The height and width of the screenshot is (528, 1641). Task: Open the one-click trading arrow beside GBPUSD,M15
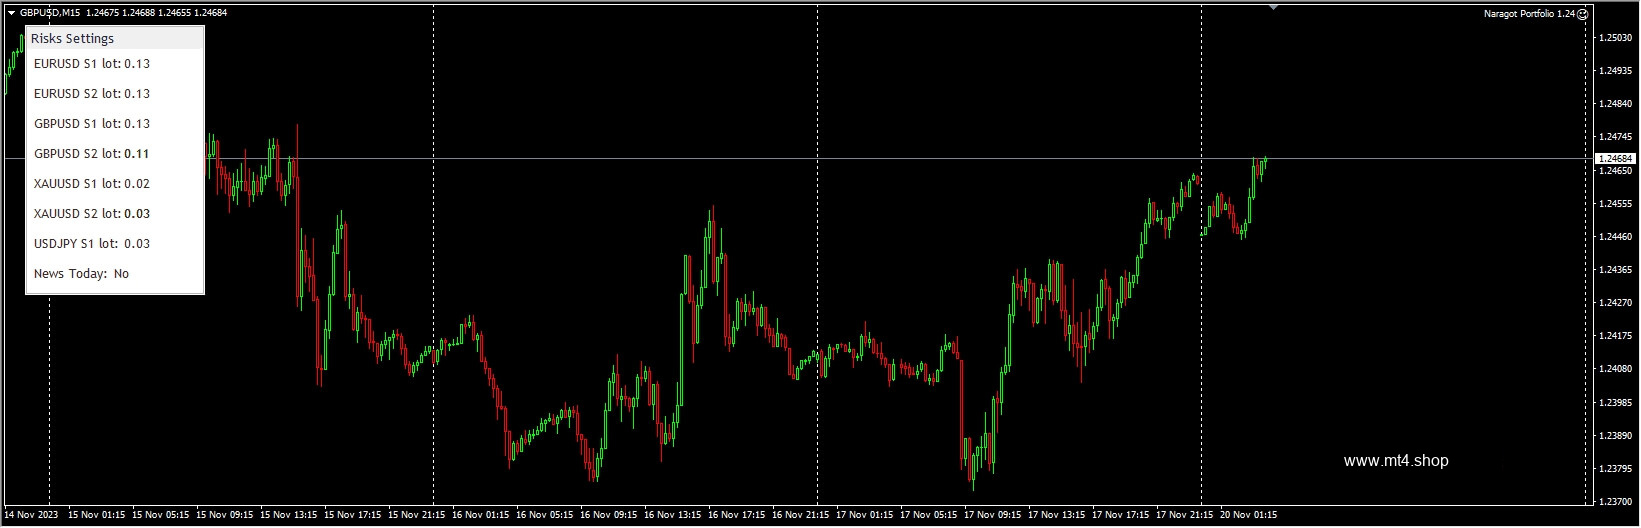tap(11, 13)
